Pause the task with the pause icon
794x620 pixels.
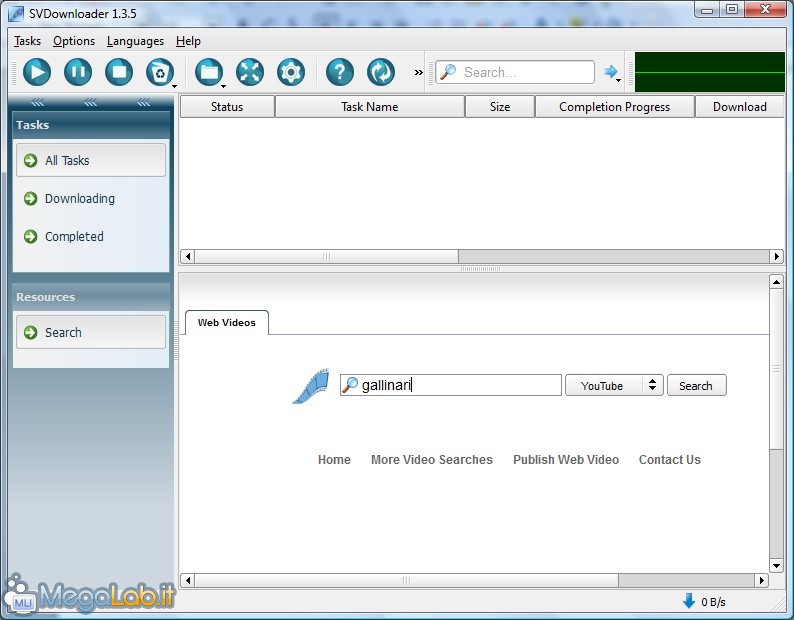click(78, 72)
